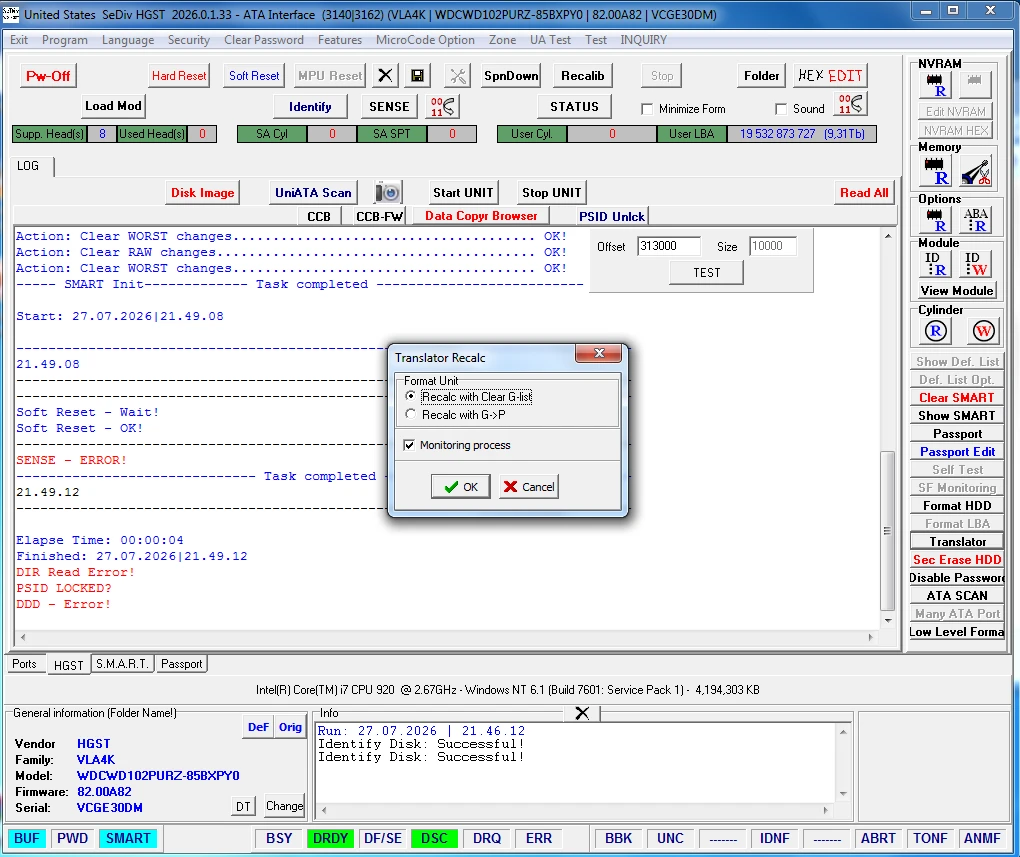Open the PSID Unlck tab
This screenshot has width=1020, height=857.
point(611,216)
